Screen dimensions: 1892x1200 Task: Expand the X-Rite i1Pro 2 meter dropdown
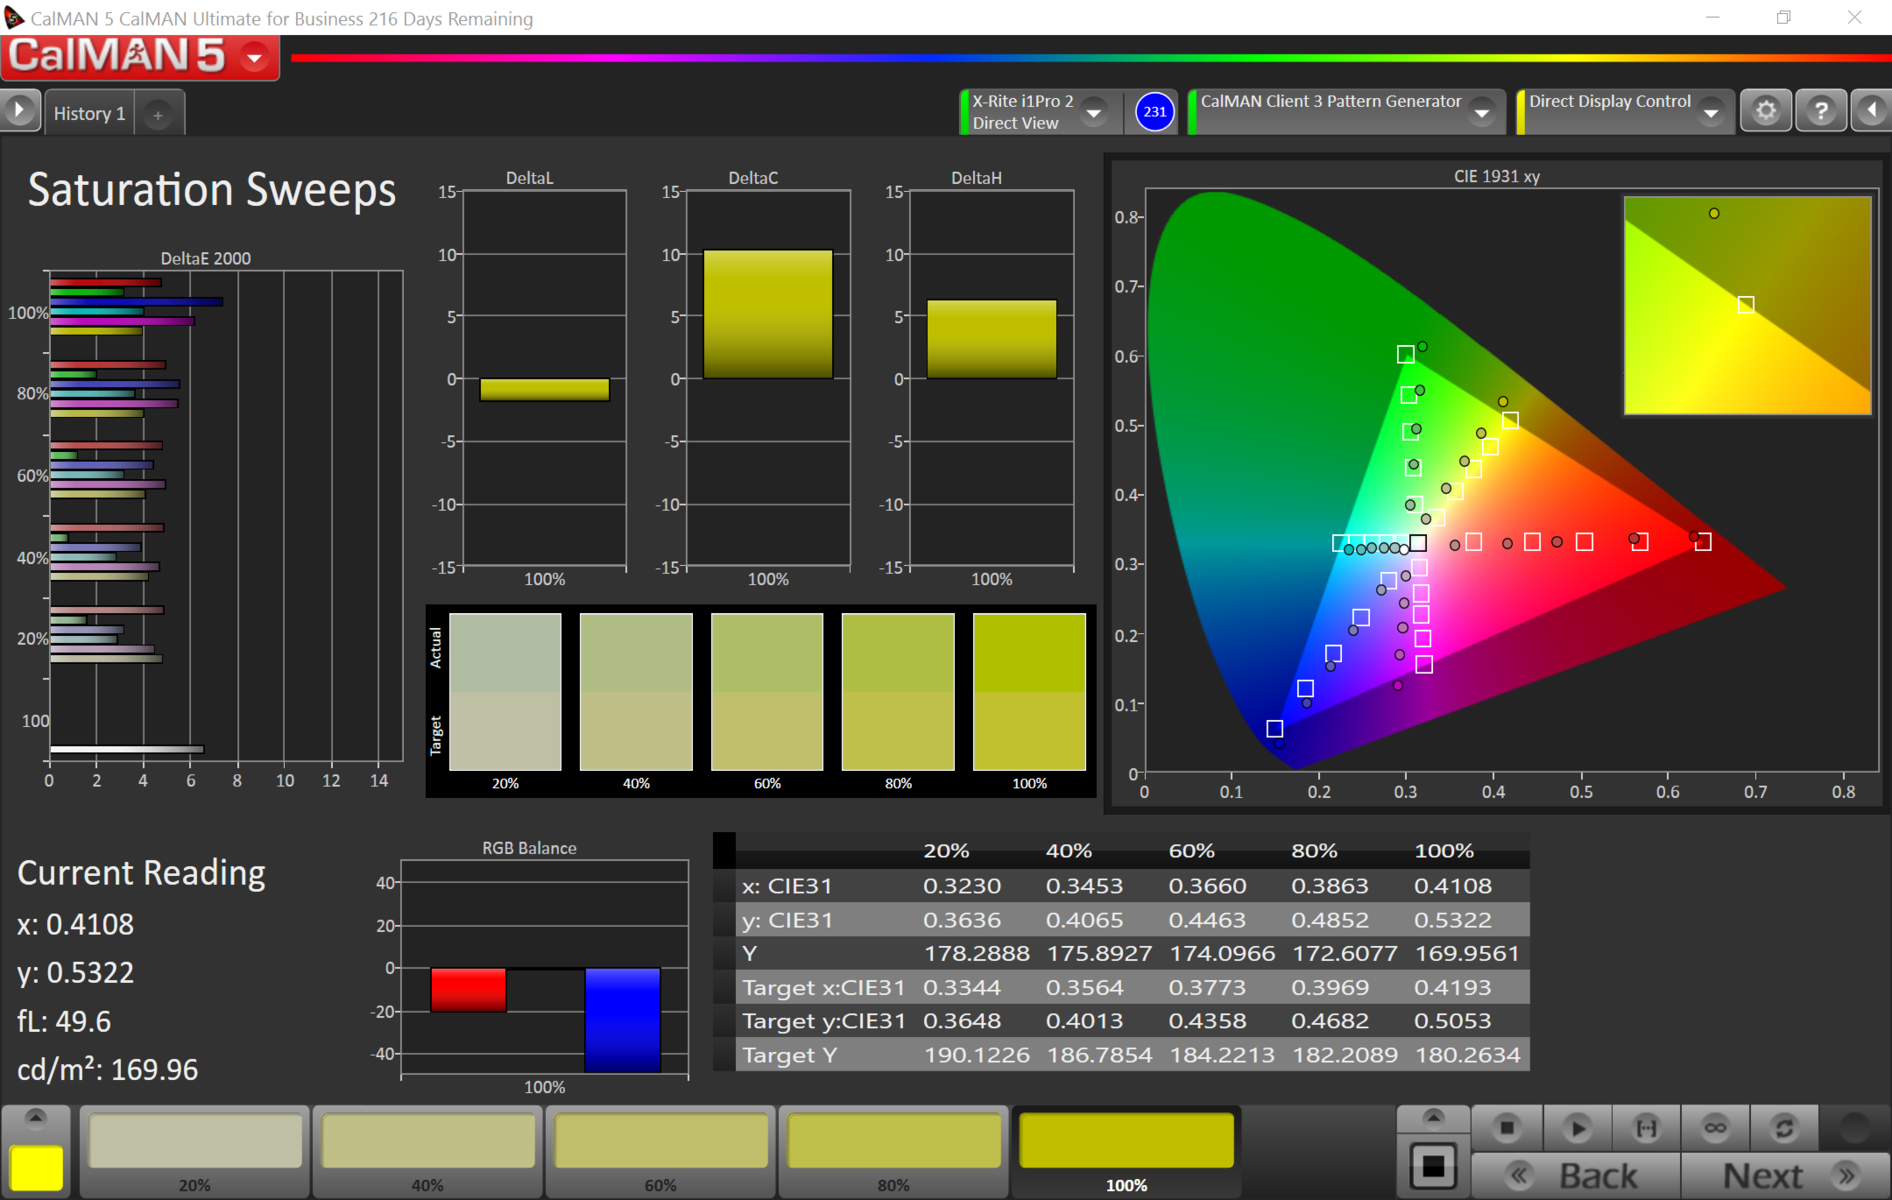(x=1094, y=112)
